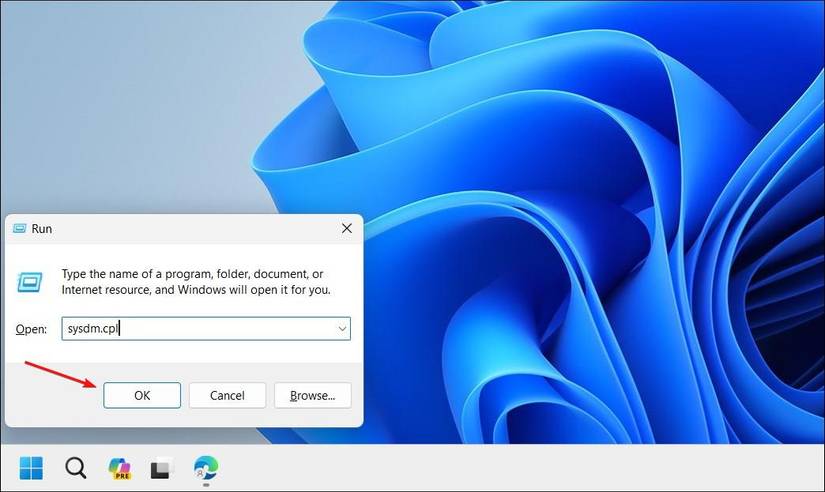Click the 'Open:' label
The height and width of the screenshot is (492, 825).
tap(31, 329)
